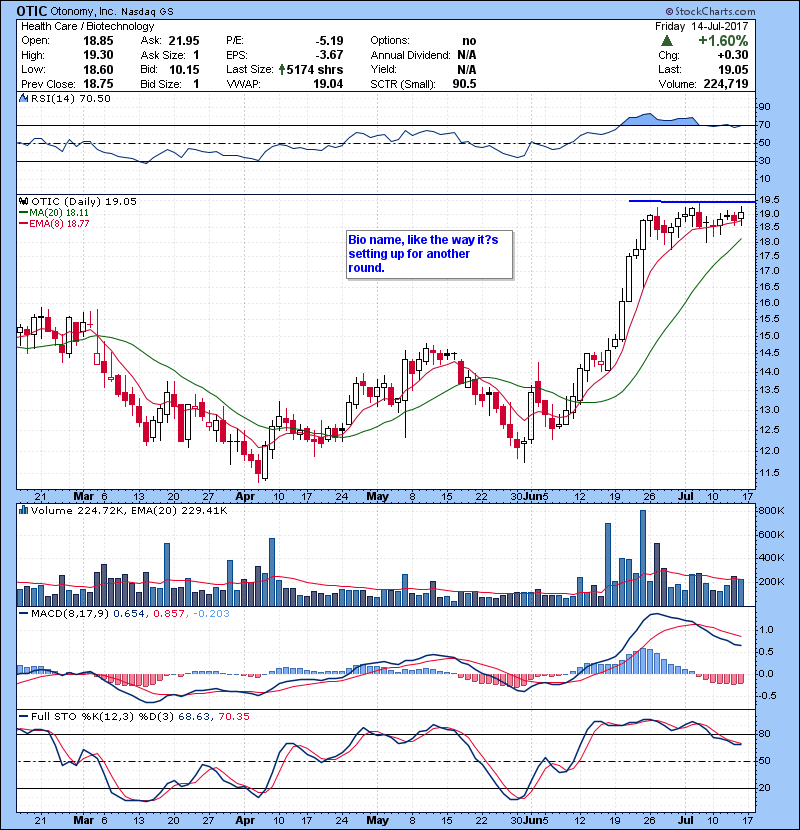The height and width of the screenshot is (830, 800).
Task: Click the header Volume value 224,719
Action: (726, 84)
